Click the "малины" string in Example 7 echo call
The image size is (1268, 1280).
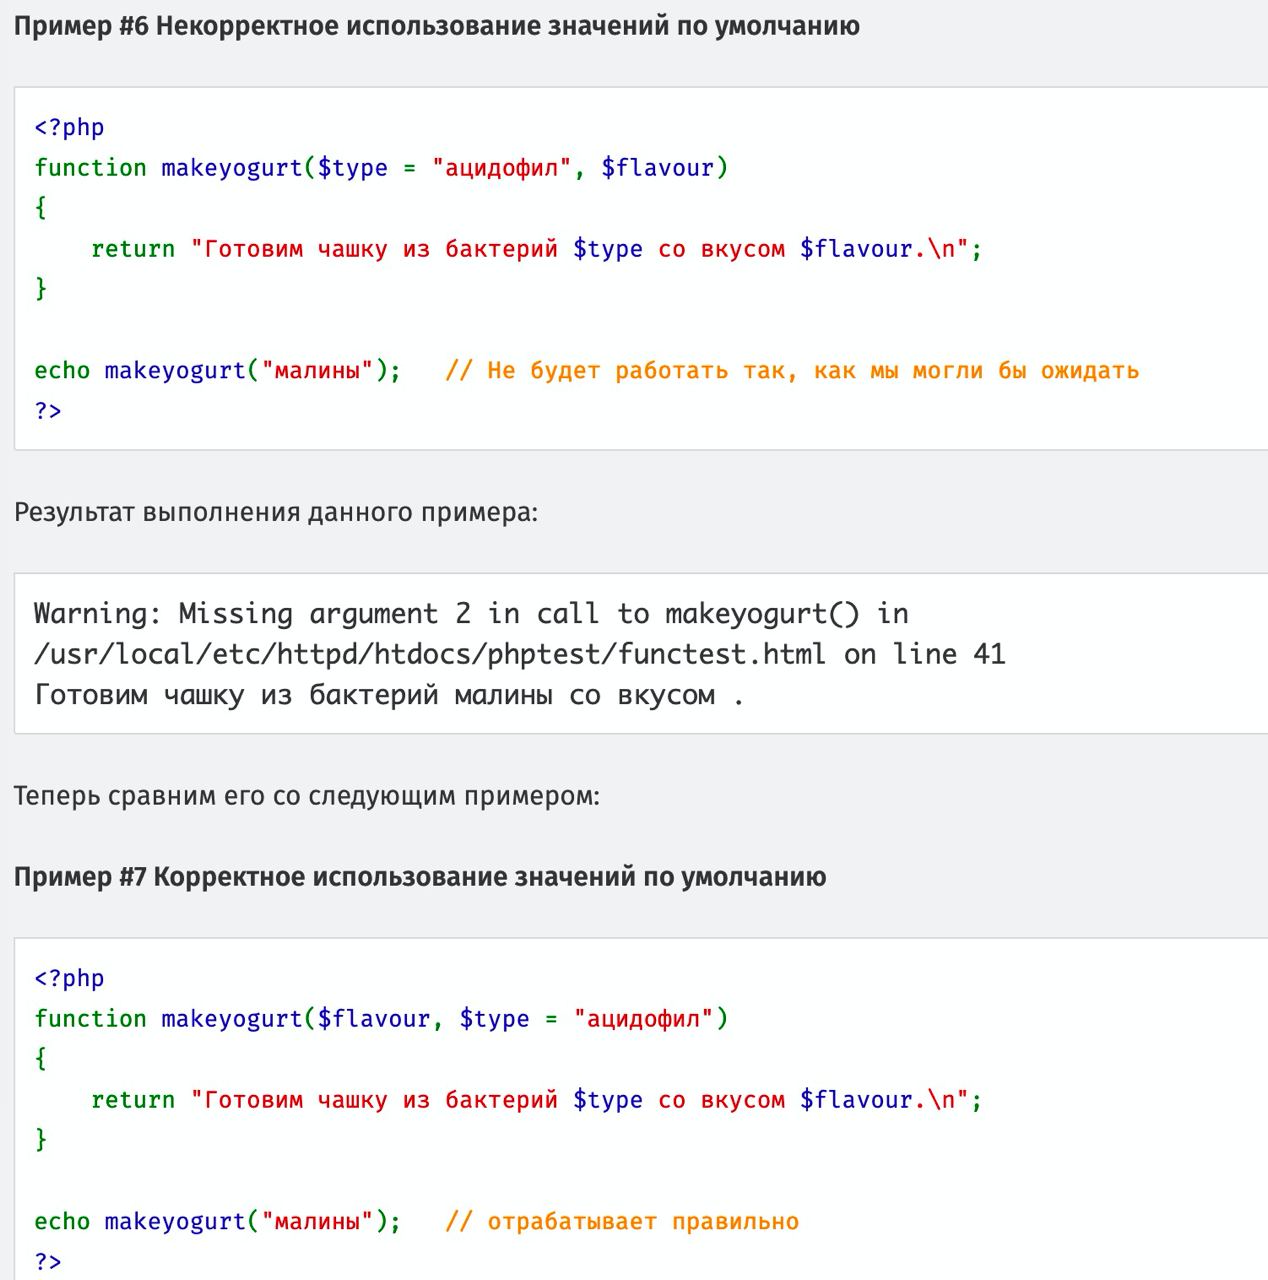click(x=317, y=1222)
